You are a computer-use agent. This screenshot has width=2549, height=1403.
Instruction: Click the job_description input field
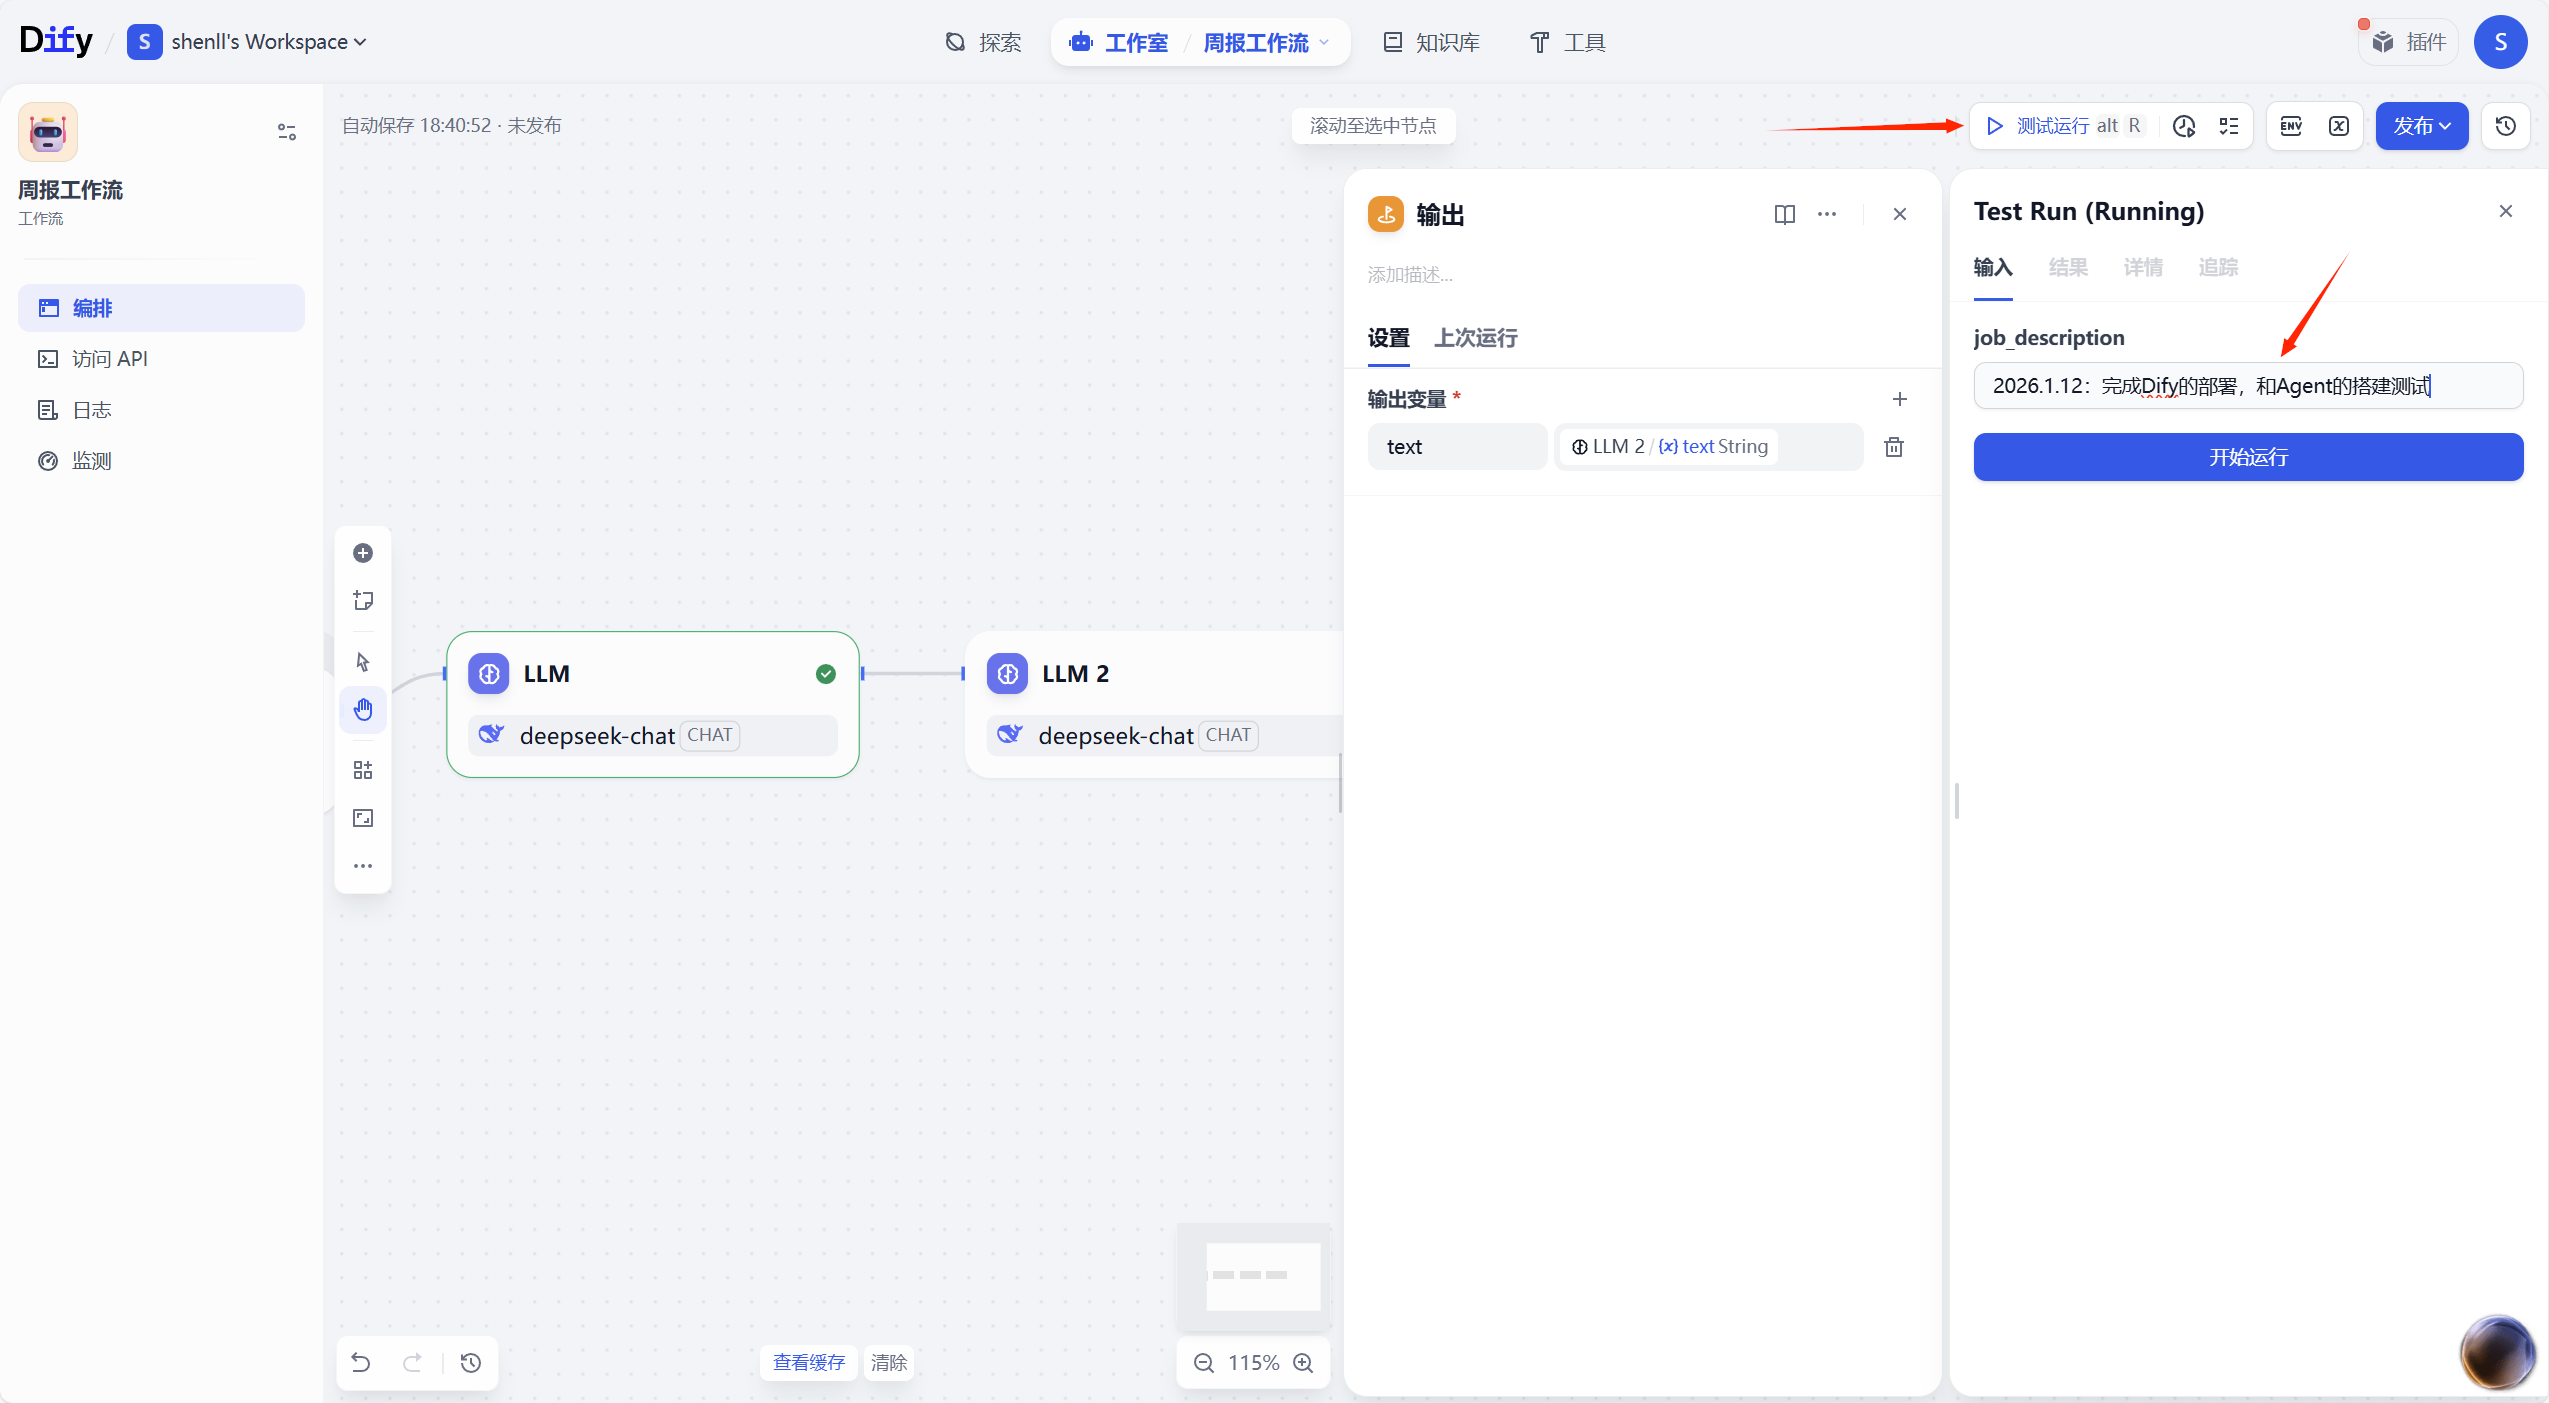[x=2247, y=386]
